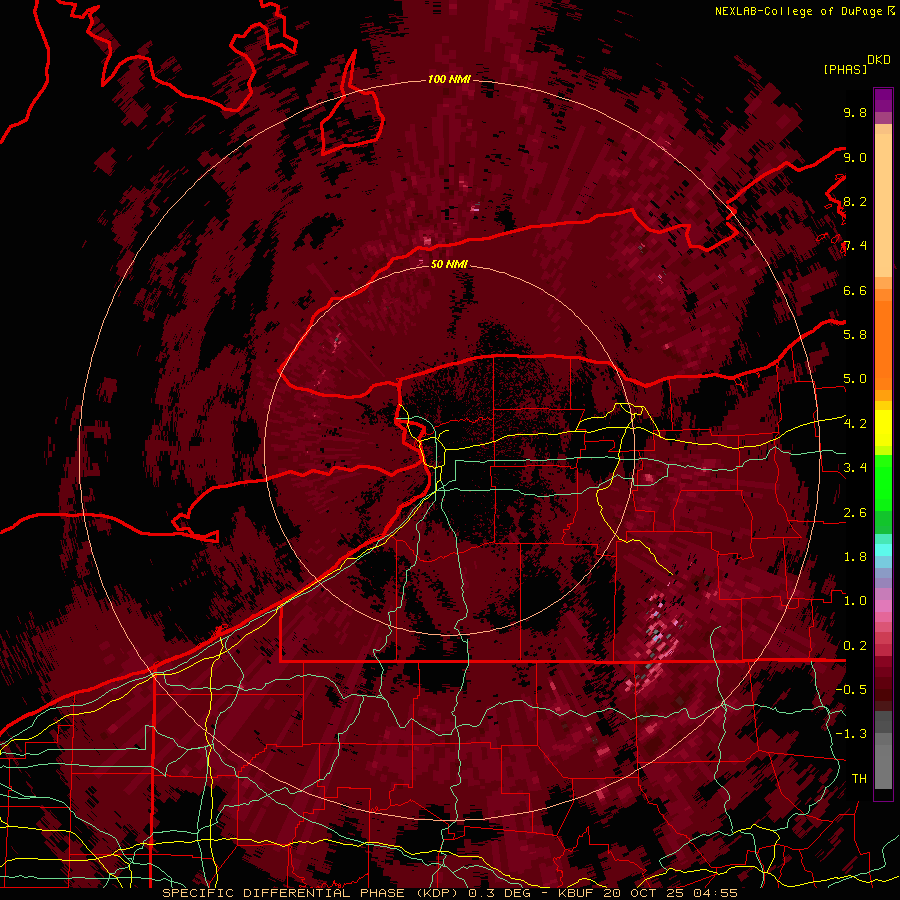Viewport: 900px width, 900px height.
Task: Click the 2.6 legend value
Action: tap(855, 513)
